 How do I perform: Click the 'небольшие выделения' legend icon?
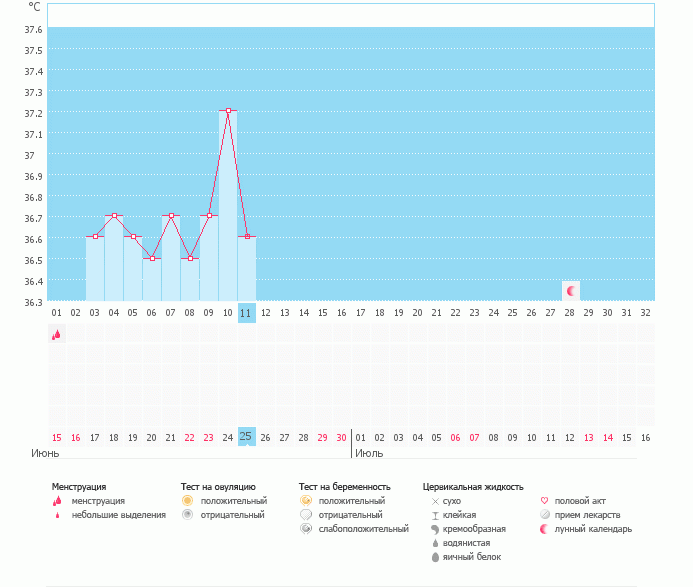[x=57, y=515]
